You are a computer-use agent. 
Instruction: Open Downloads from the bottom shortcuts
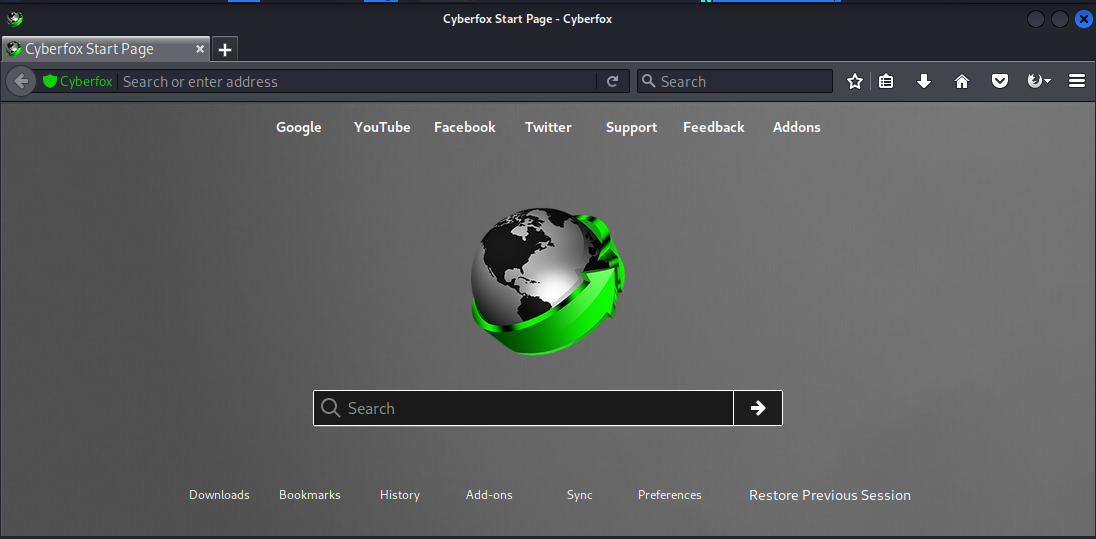(219, 495)
